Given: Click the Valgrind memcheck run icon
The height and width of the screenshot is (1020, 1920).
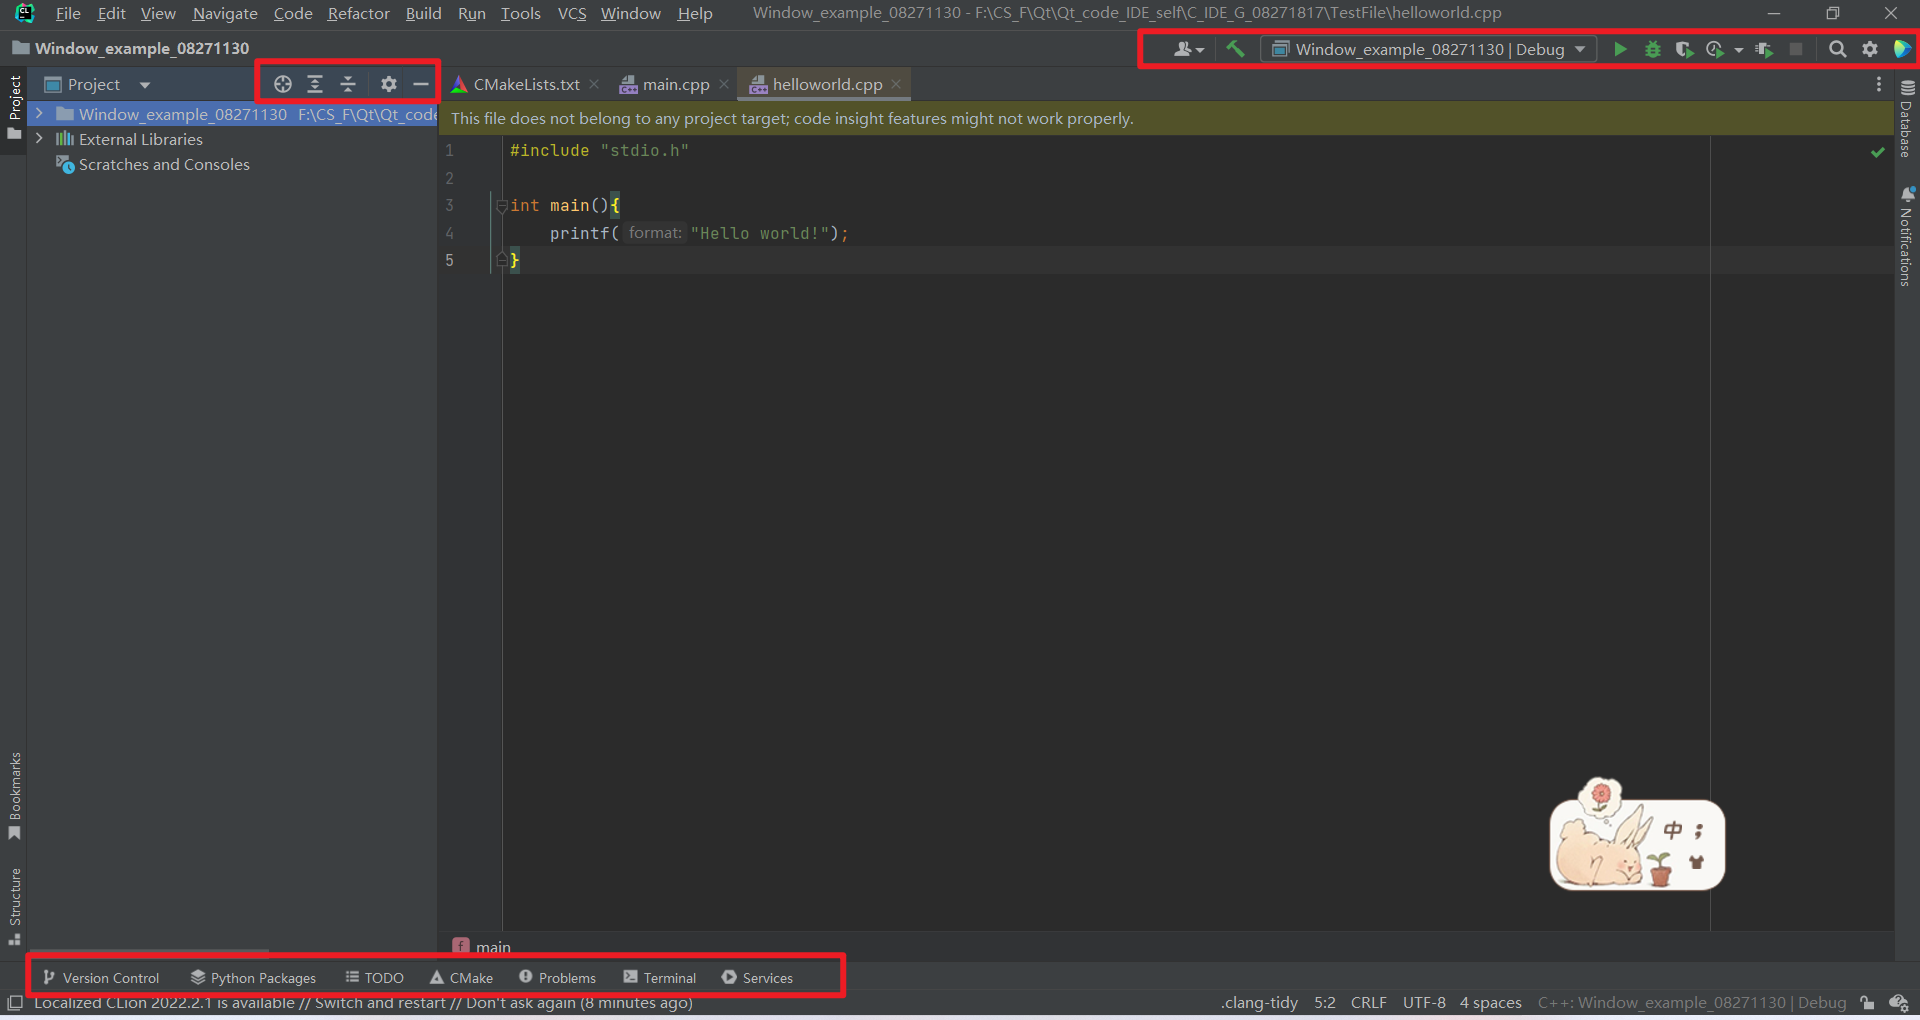Looking at the screenshot, I should (x=1764, y=49).
